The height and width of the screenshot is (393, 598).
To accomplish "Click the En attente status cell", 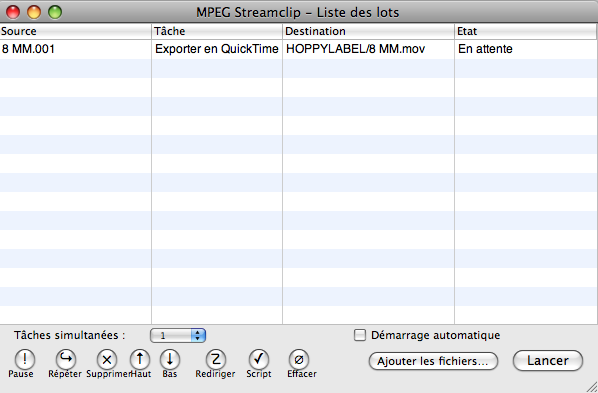I will (526, 49).
